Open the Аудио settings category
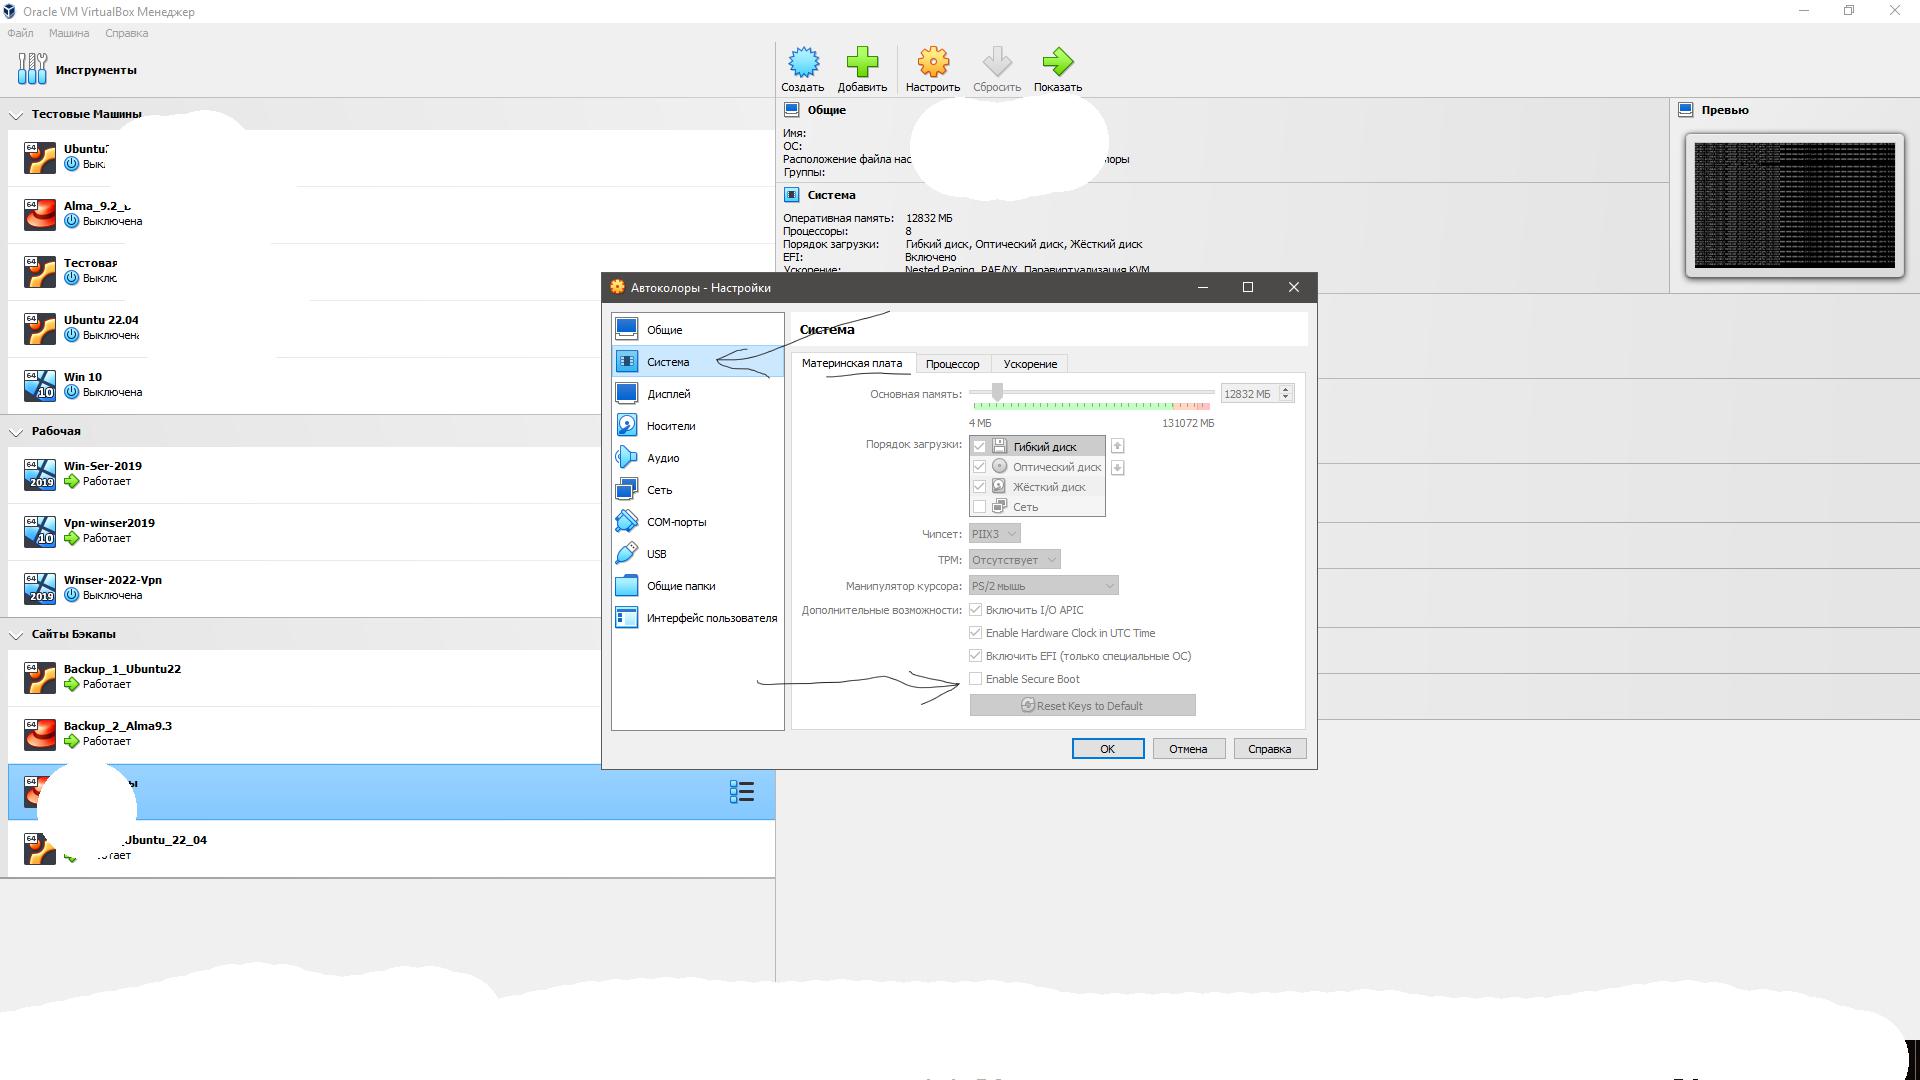The image size is (1920, 1080). pyautogui.click(x=662, y=458)
